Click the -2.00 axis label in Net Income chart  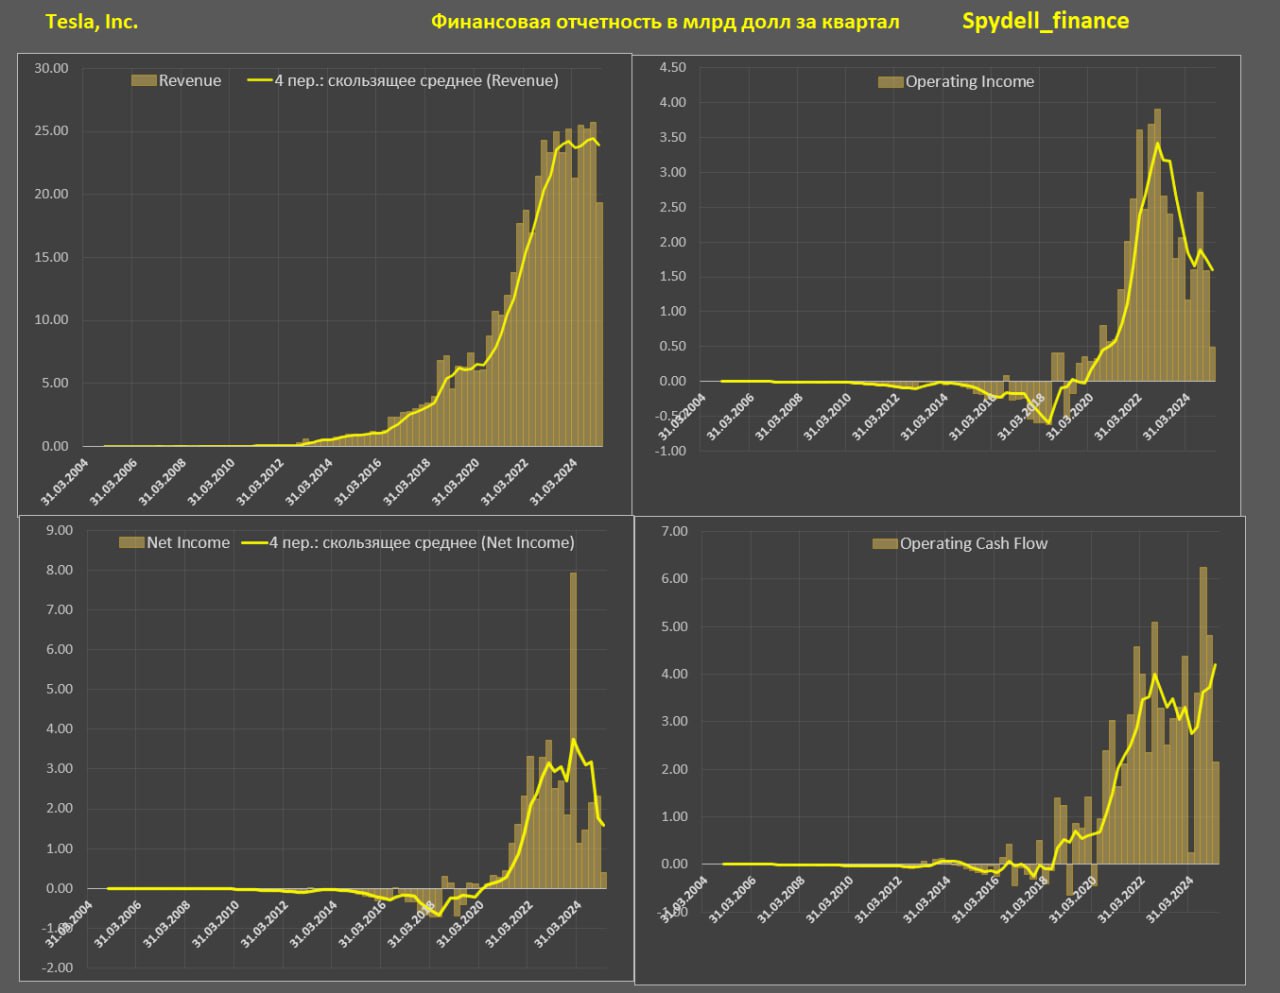coord(58,967)
